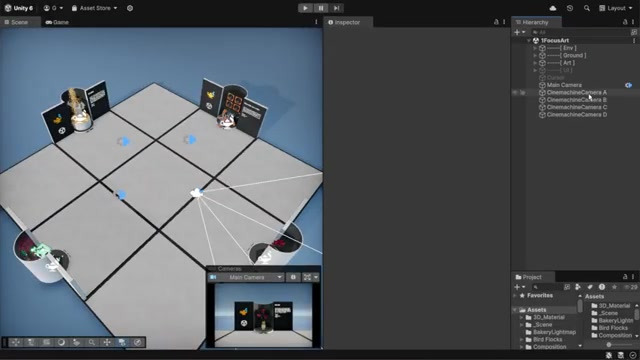Toggle scene picking for CinemachineCamera A row
640x360 pixels.
point(522,93)
